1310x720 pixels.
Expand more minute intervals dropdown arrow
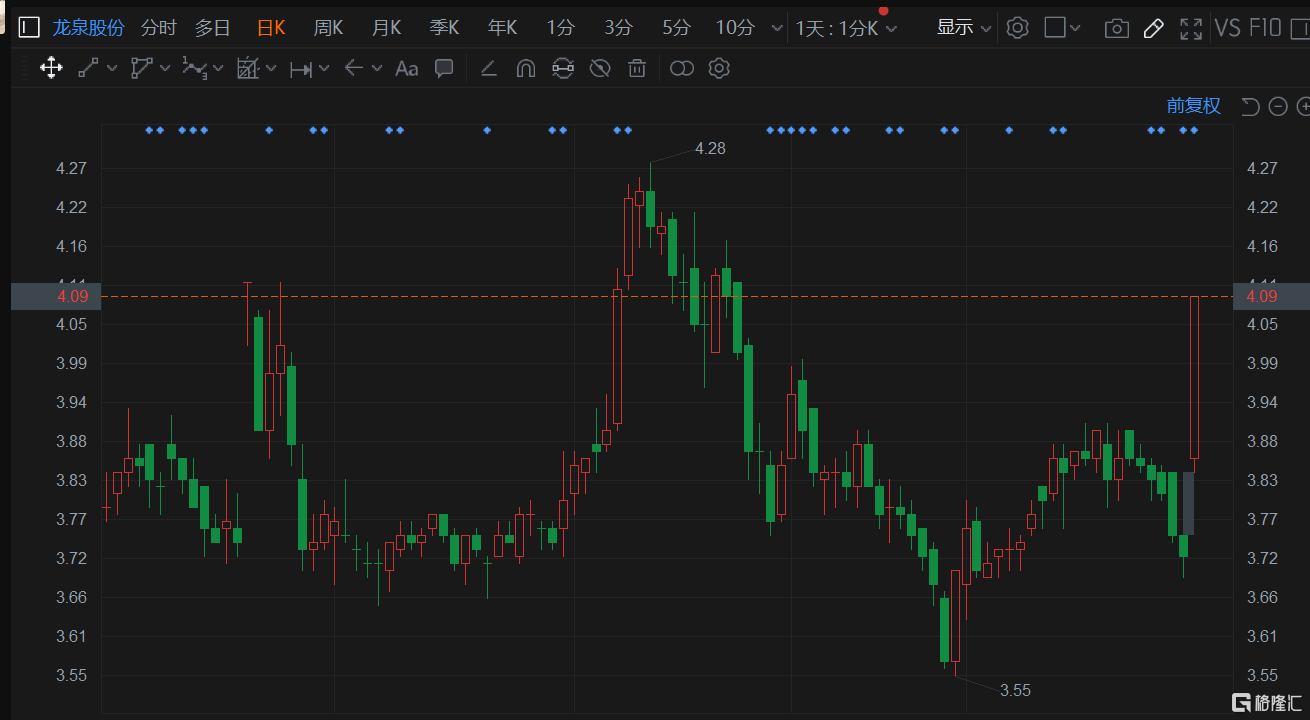[777, 29]
